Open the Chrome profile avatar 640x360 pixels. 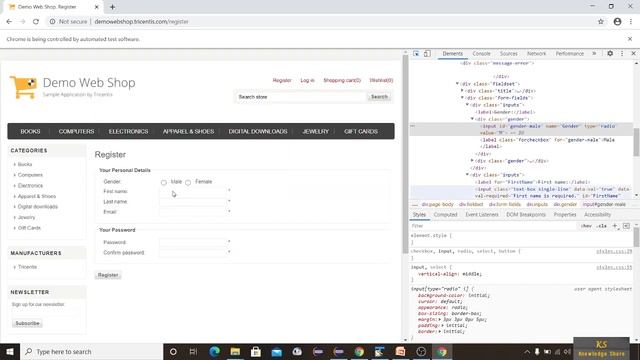coord(617,22)
